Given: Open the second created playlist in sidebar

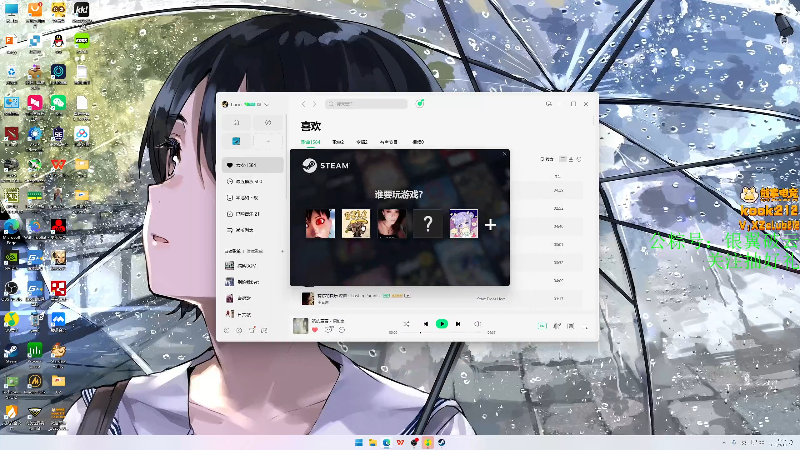Looking at the screenshot, I should (253, 282).
